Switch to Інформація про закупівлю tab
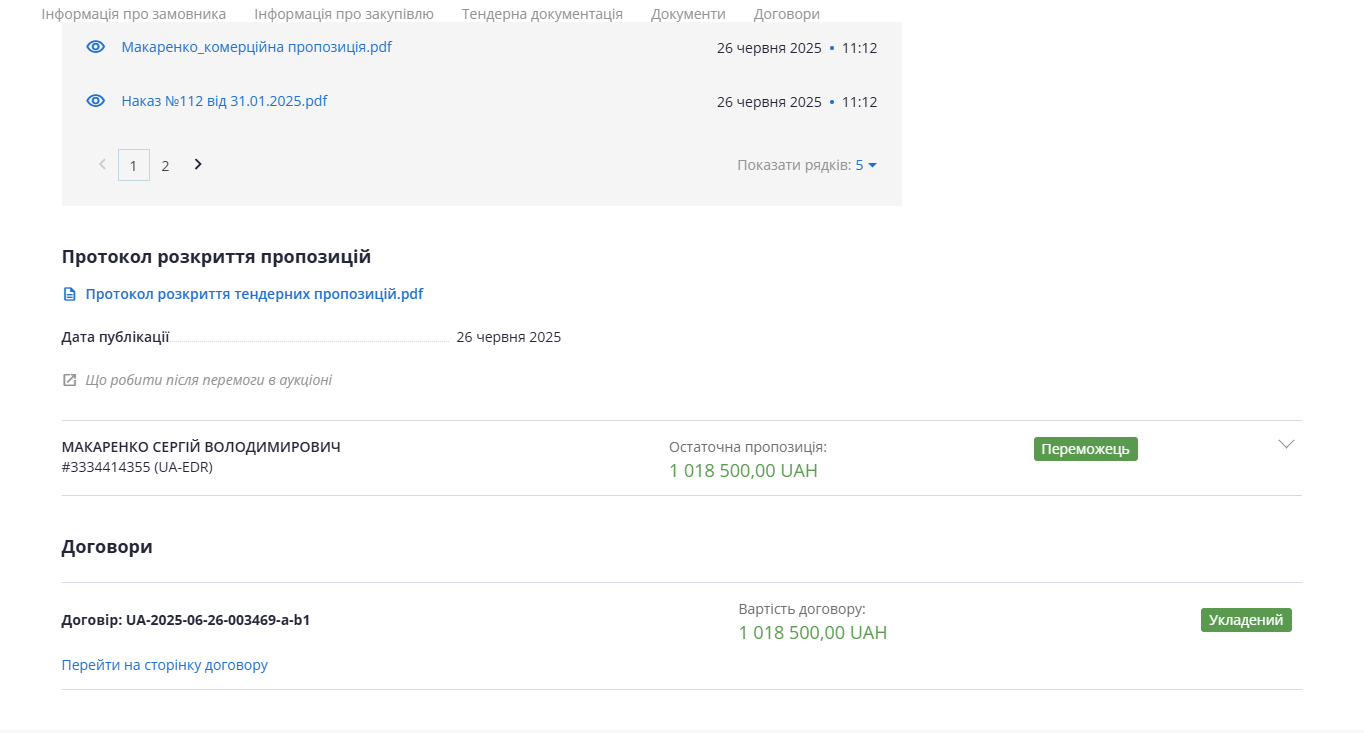 point(344,14)
